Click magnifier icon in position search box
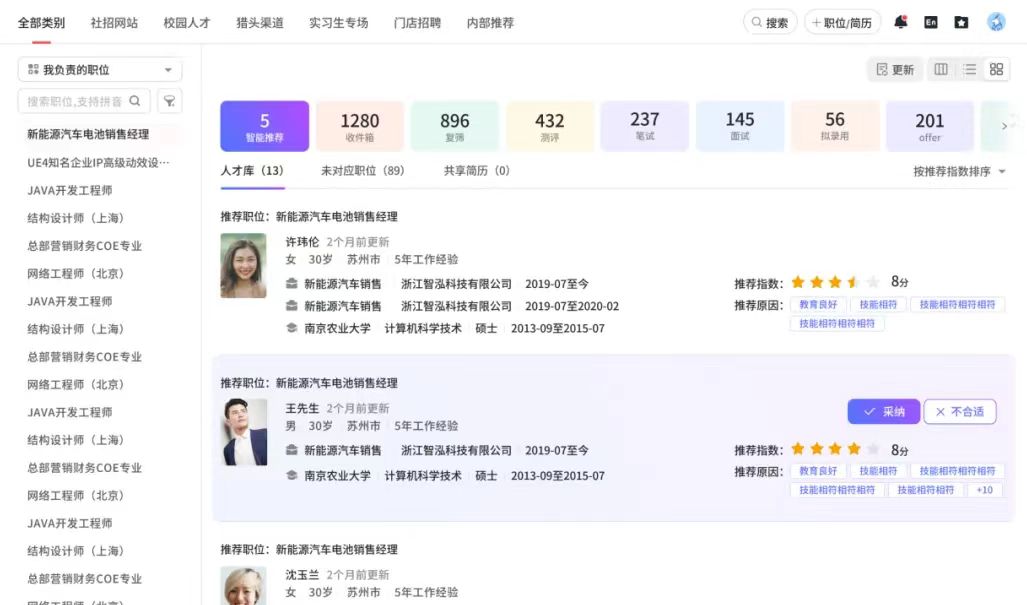Image resolution: width=1027 pixels, height=605 pixels. (135, 101)
